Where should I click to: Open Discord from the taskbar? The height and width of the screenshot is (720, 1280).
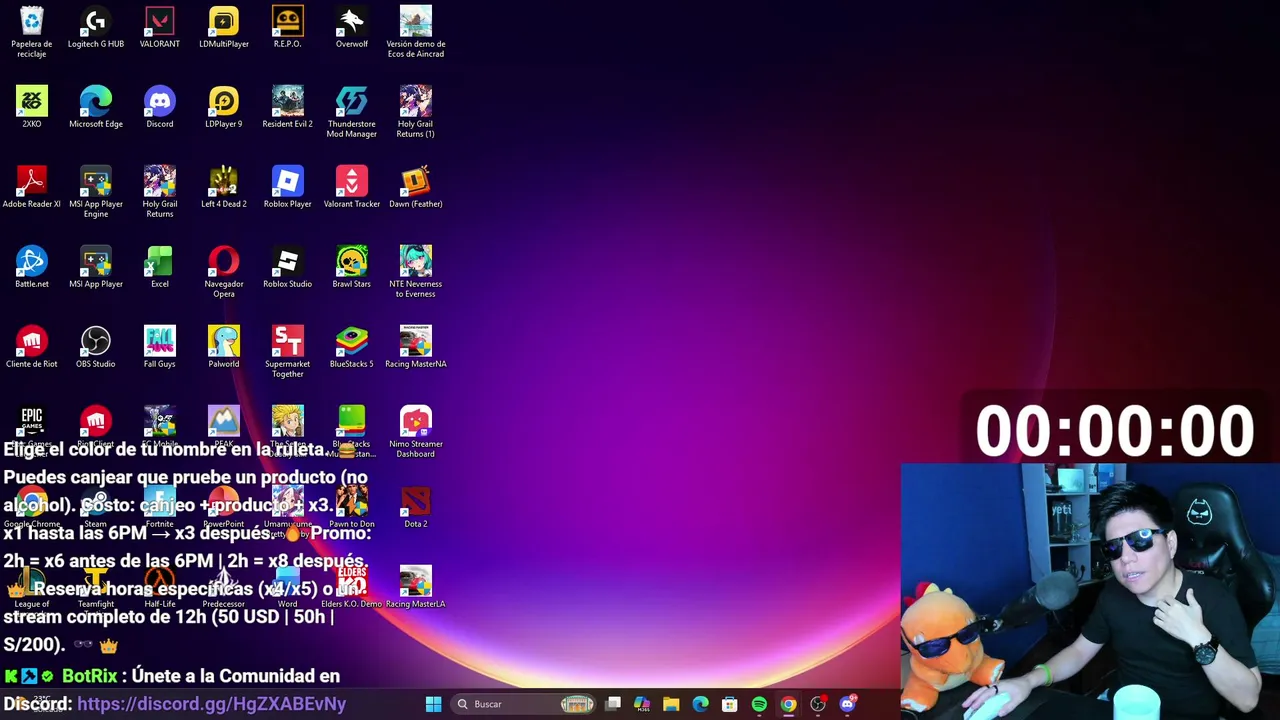click(x=848, y=704)
